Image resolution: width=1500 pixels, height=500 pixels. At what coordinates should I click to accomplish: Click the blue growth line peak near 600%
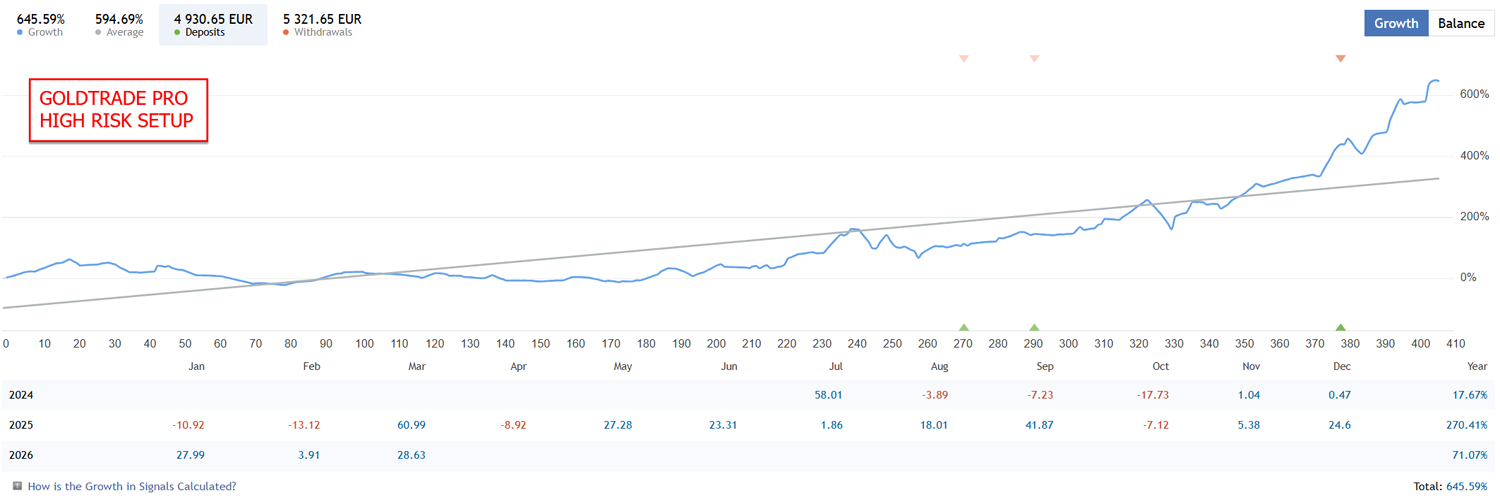(x=1434, y=80)
